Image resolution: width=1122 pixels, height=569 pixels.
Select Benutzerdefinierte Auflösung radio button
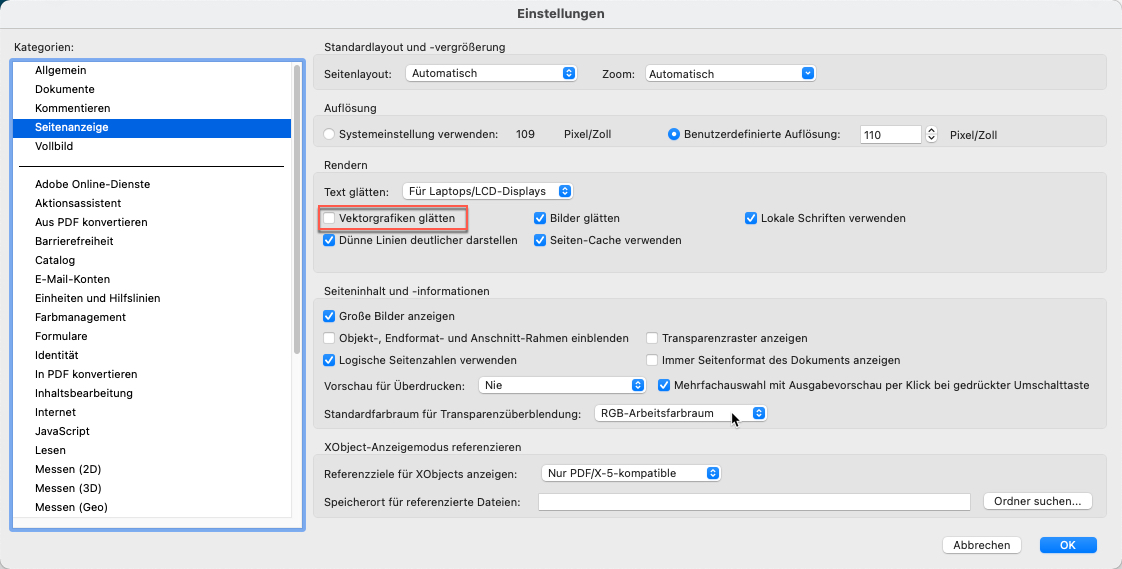(673, 134)
